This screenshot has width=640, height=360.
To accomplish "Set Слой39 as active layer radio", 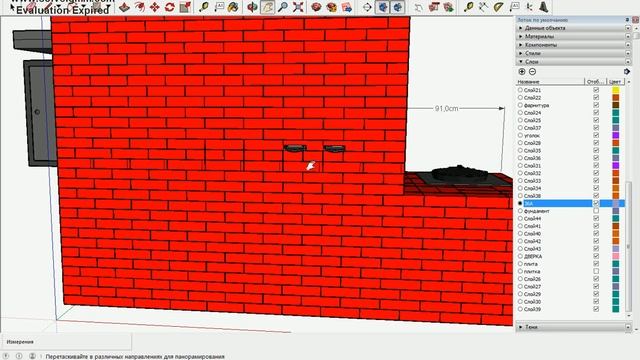I will coord(520,309).
